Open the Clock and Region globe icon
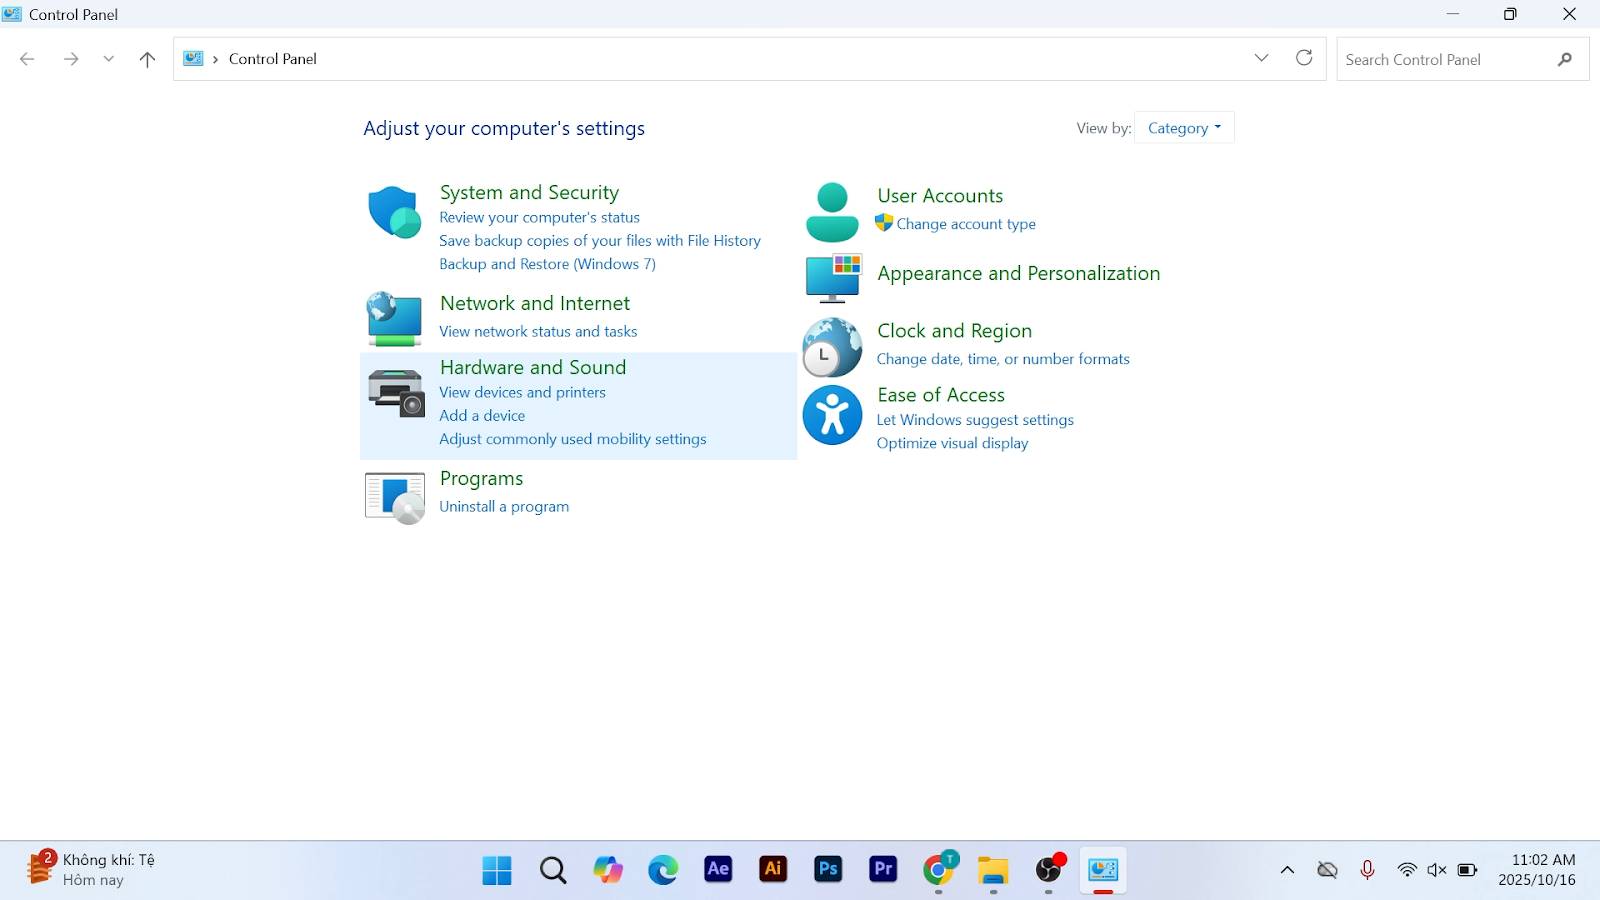 point(832,347)
